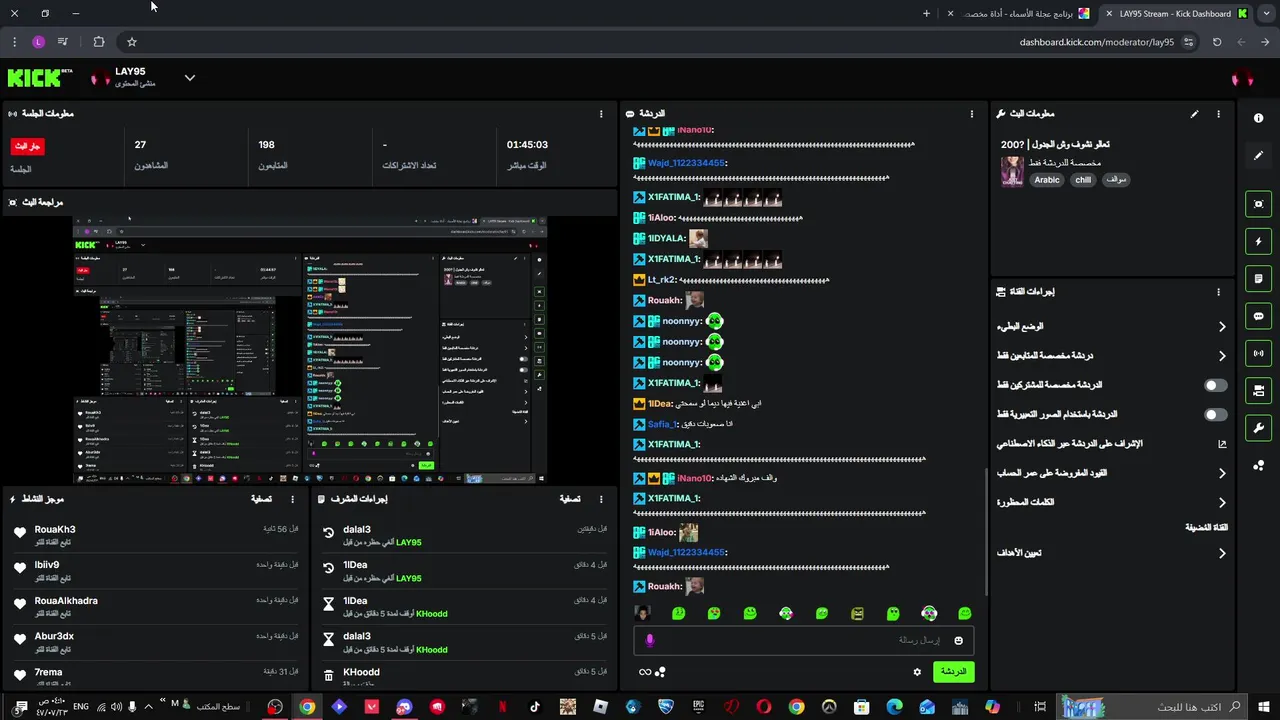1280x720 pixels.
Task: Open TikTok from the Windows taskbar
Action: [535, 707]
